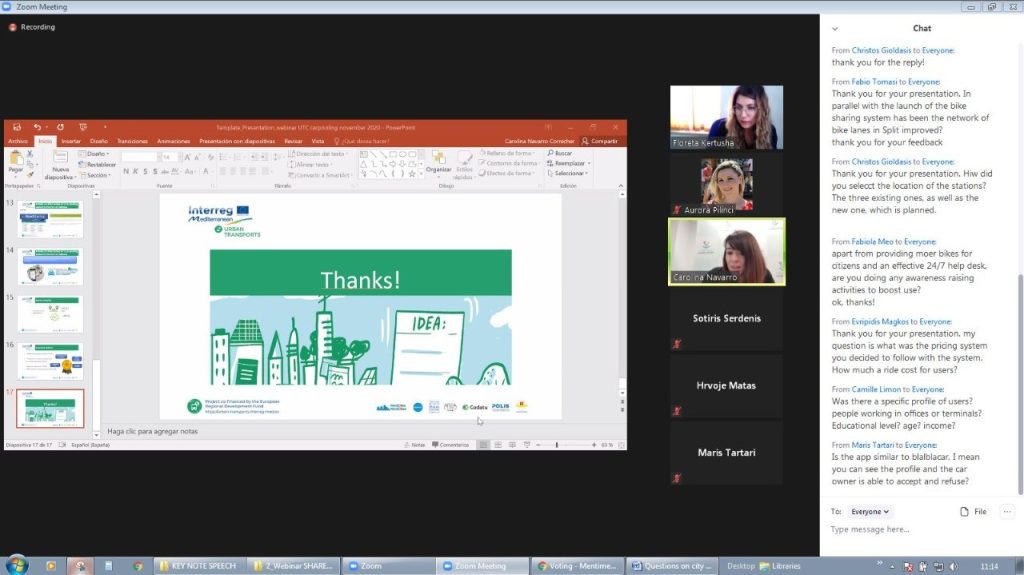This screenshot has width=1024, height=575.
Task: Click the Windows Start orb
Action: pyautogui.click(x=17, y=565)
